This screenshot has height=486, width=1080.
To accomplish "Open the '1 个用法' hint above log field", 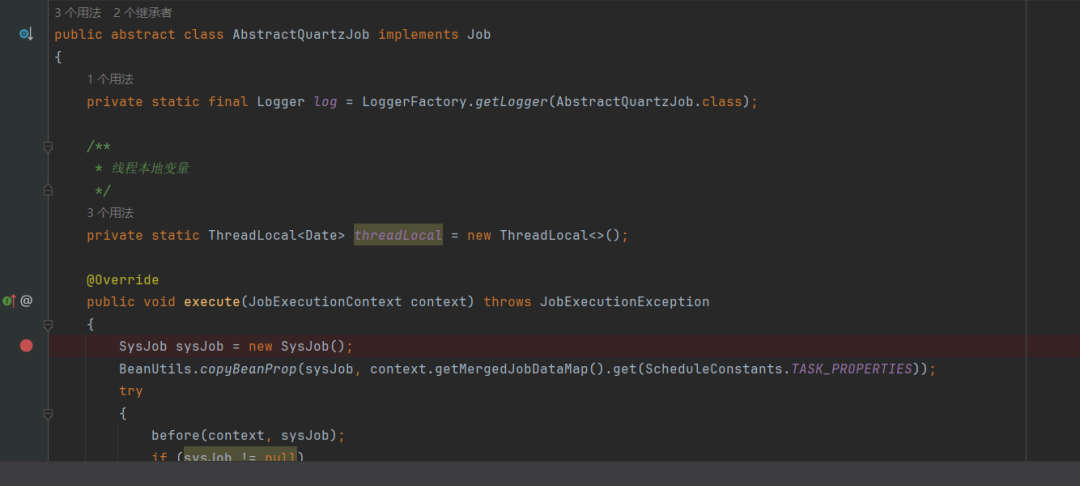I will [110, 79].
